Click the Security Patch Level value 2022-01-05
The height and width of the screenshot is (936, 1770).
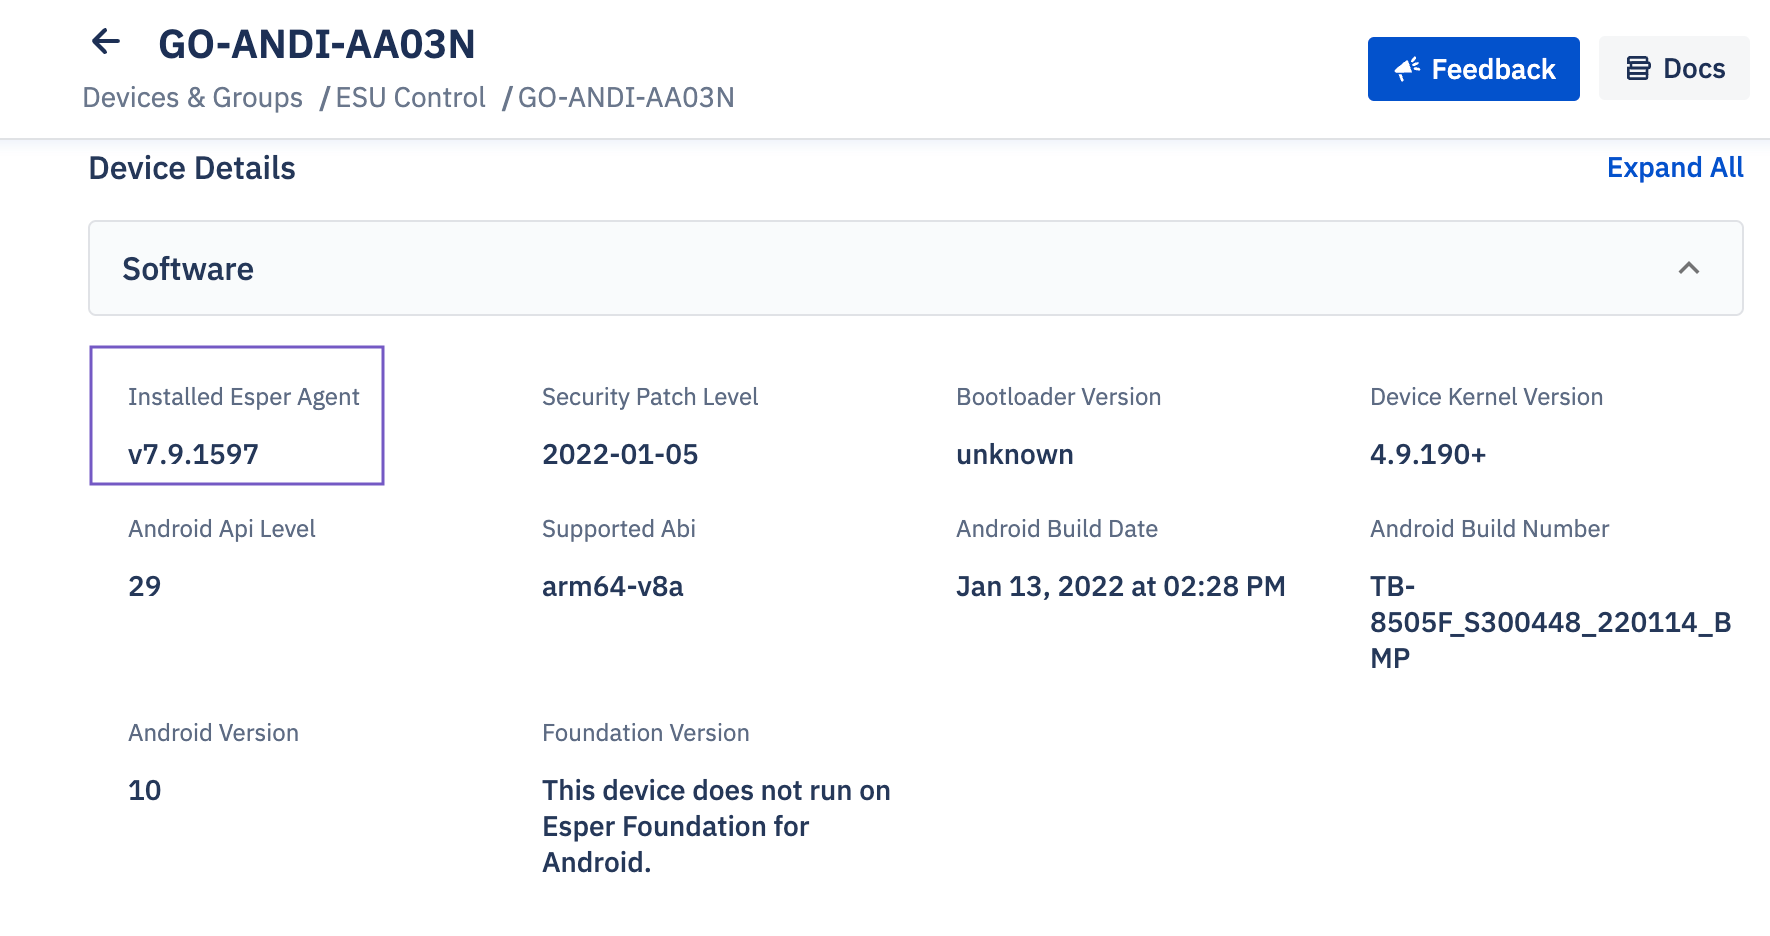point(620,454)
